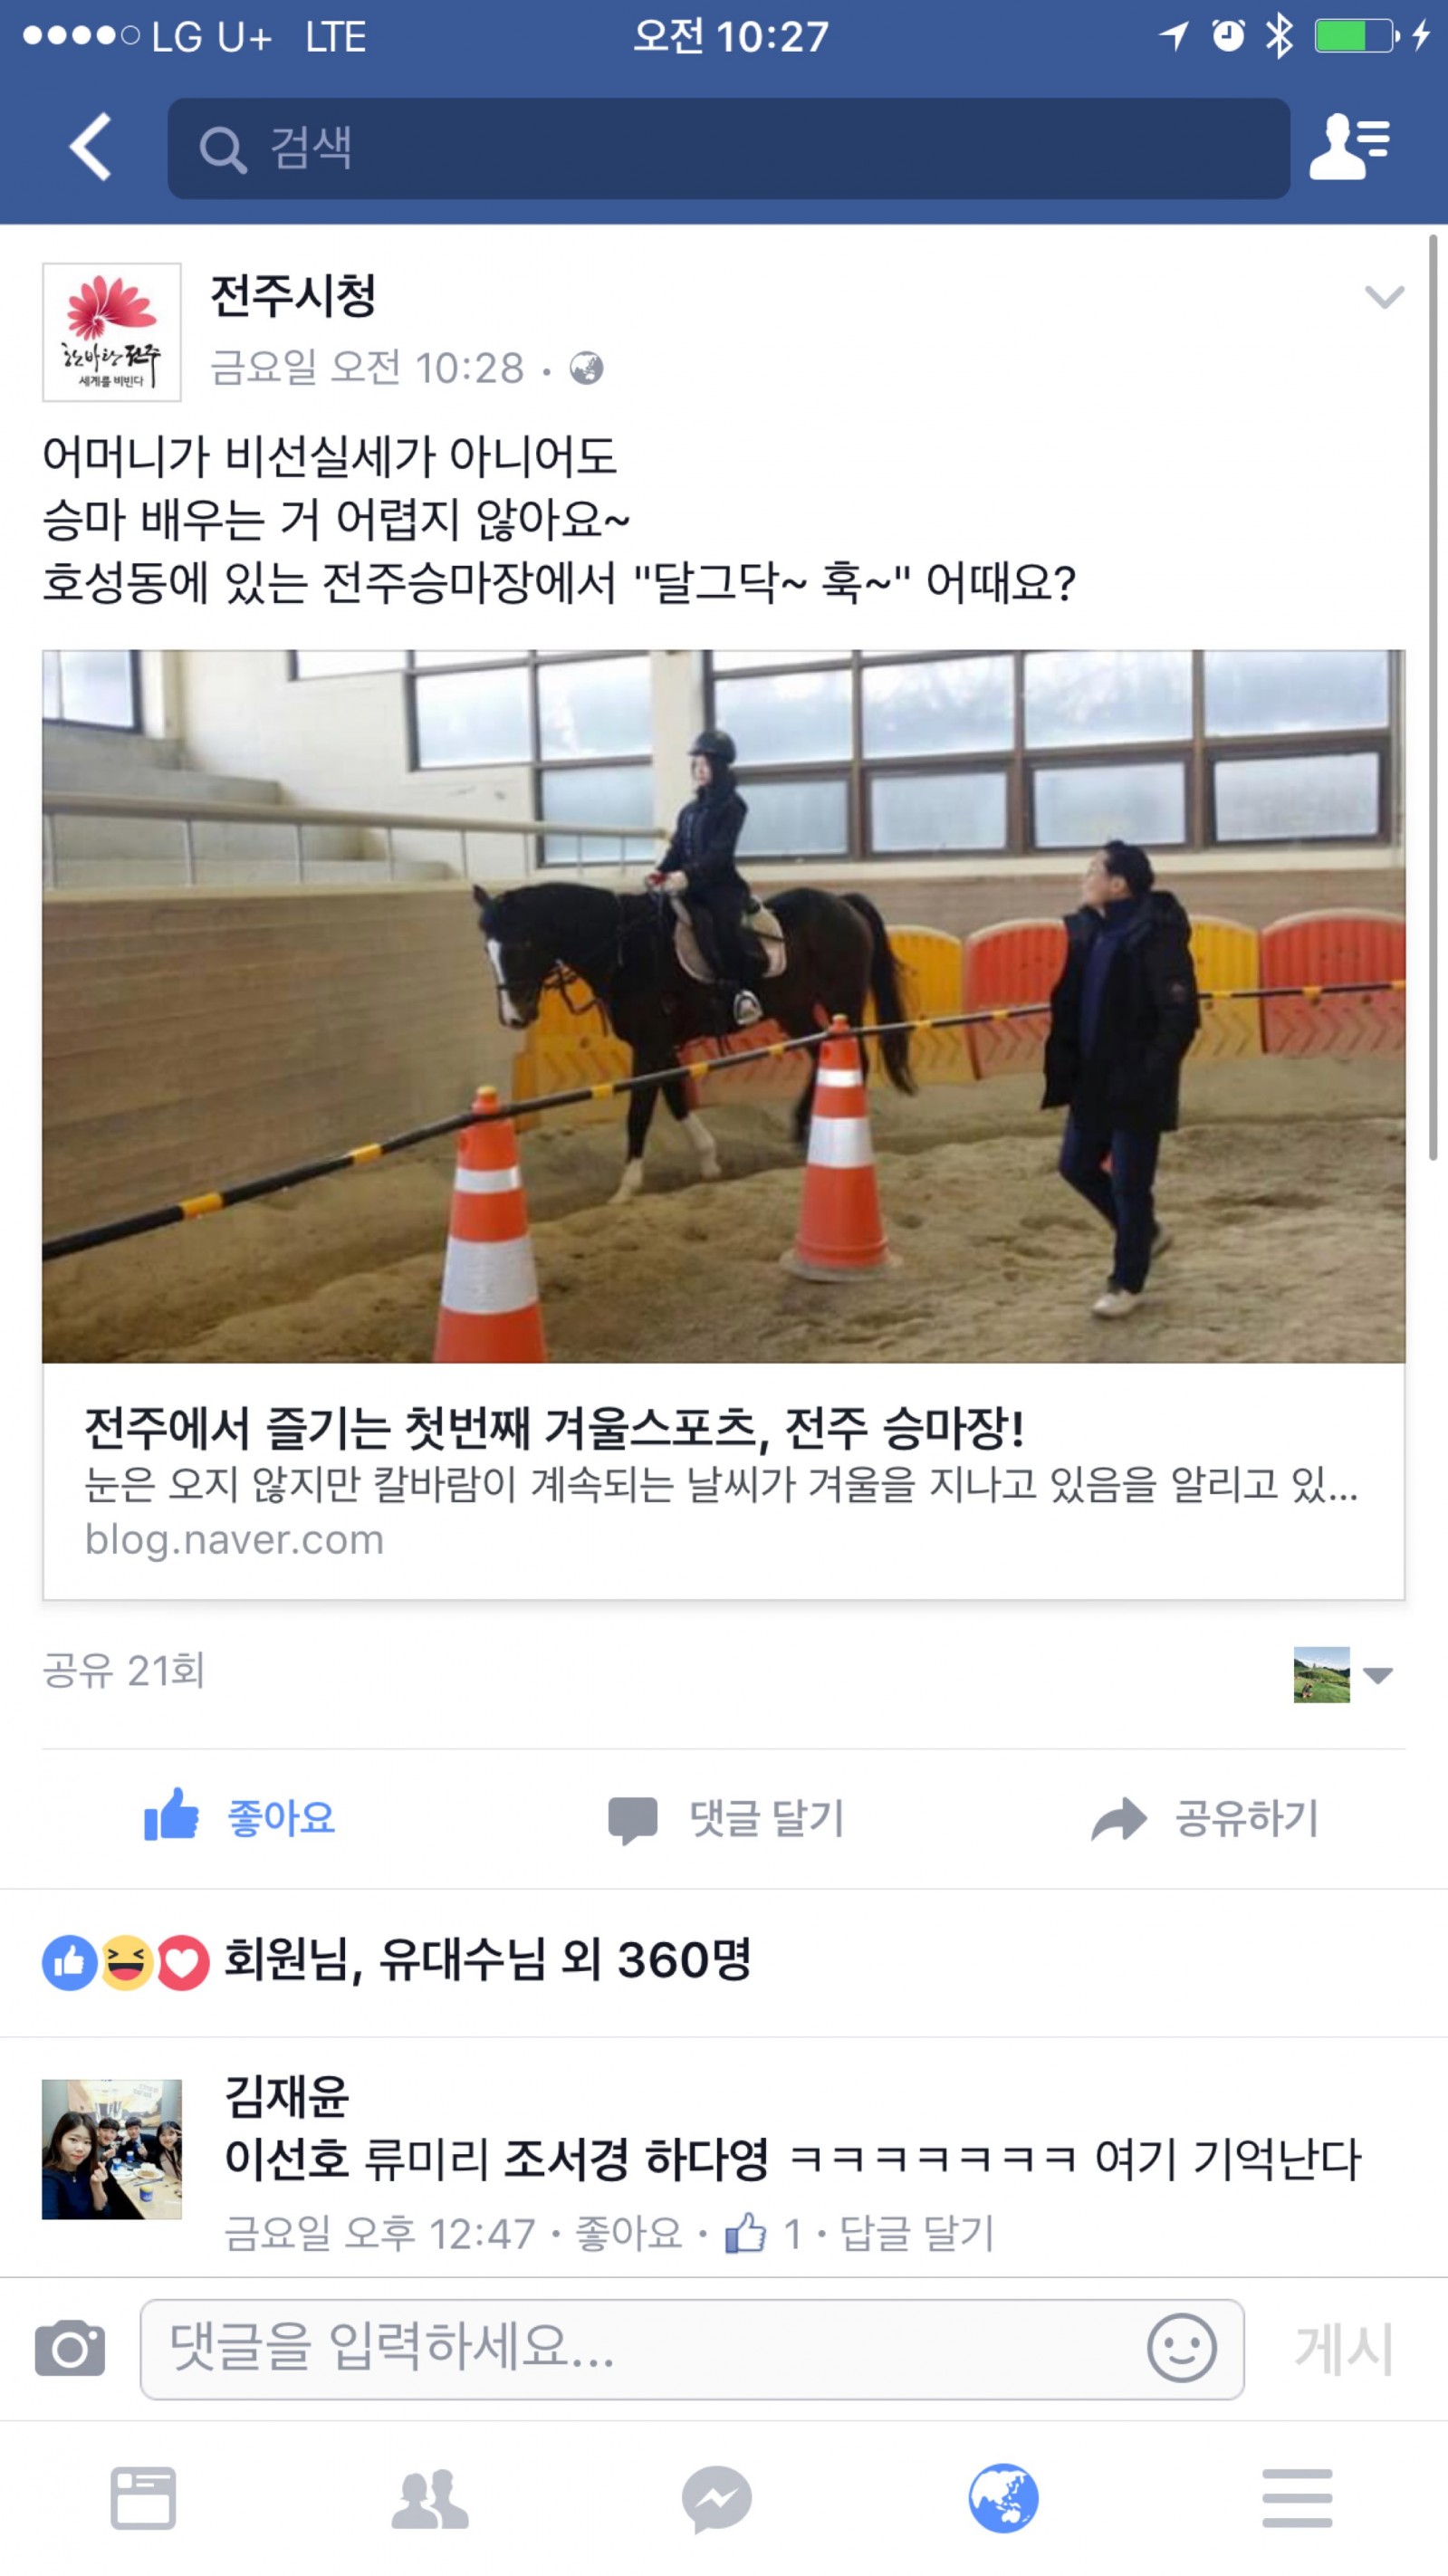This screenshot has width=1448, height=2576.
Task: Open the friends tab icon
Action: [430, 2499]
